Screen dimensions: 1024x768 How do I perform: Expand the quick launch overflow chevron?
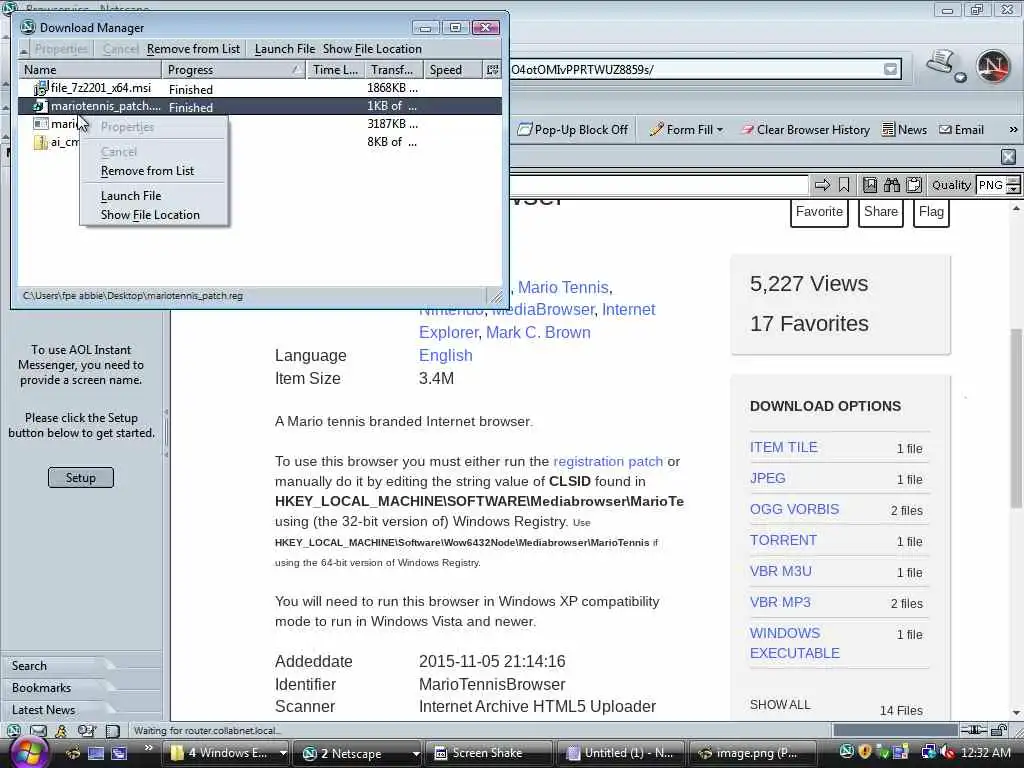click(149, 748)
